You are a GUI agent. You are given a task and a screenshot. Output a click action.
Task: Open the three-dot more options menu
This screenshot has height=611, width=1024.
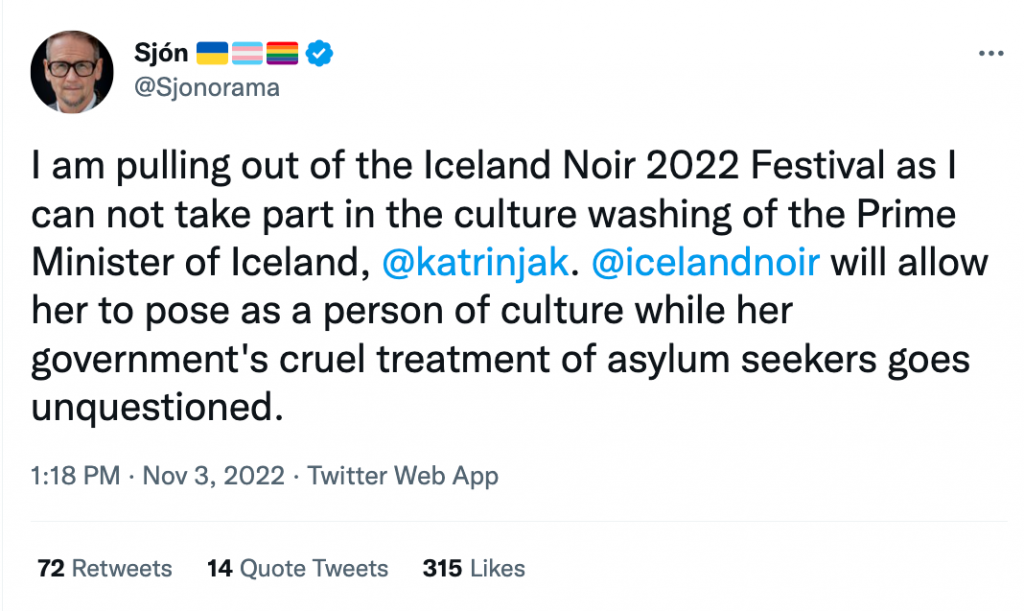(x=991, y=53)
